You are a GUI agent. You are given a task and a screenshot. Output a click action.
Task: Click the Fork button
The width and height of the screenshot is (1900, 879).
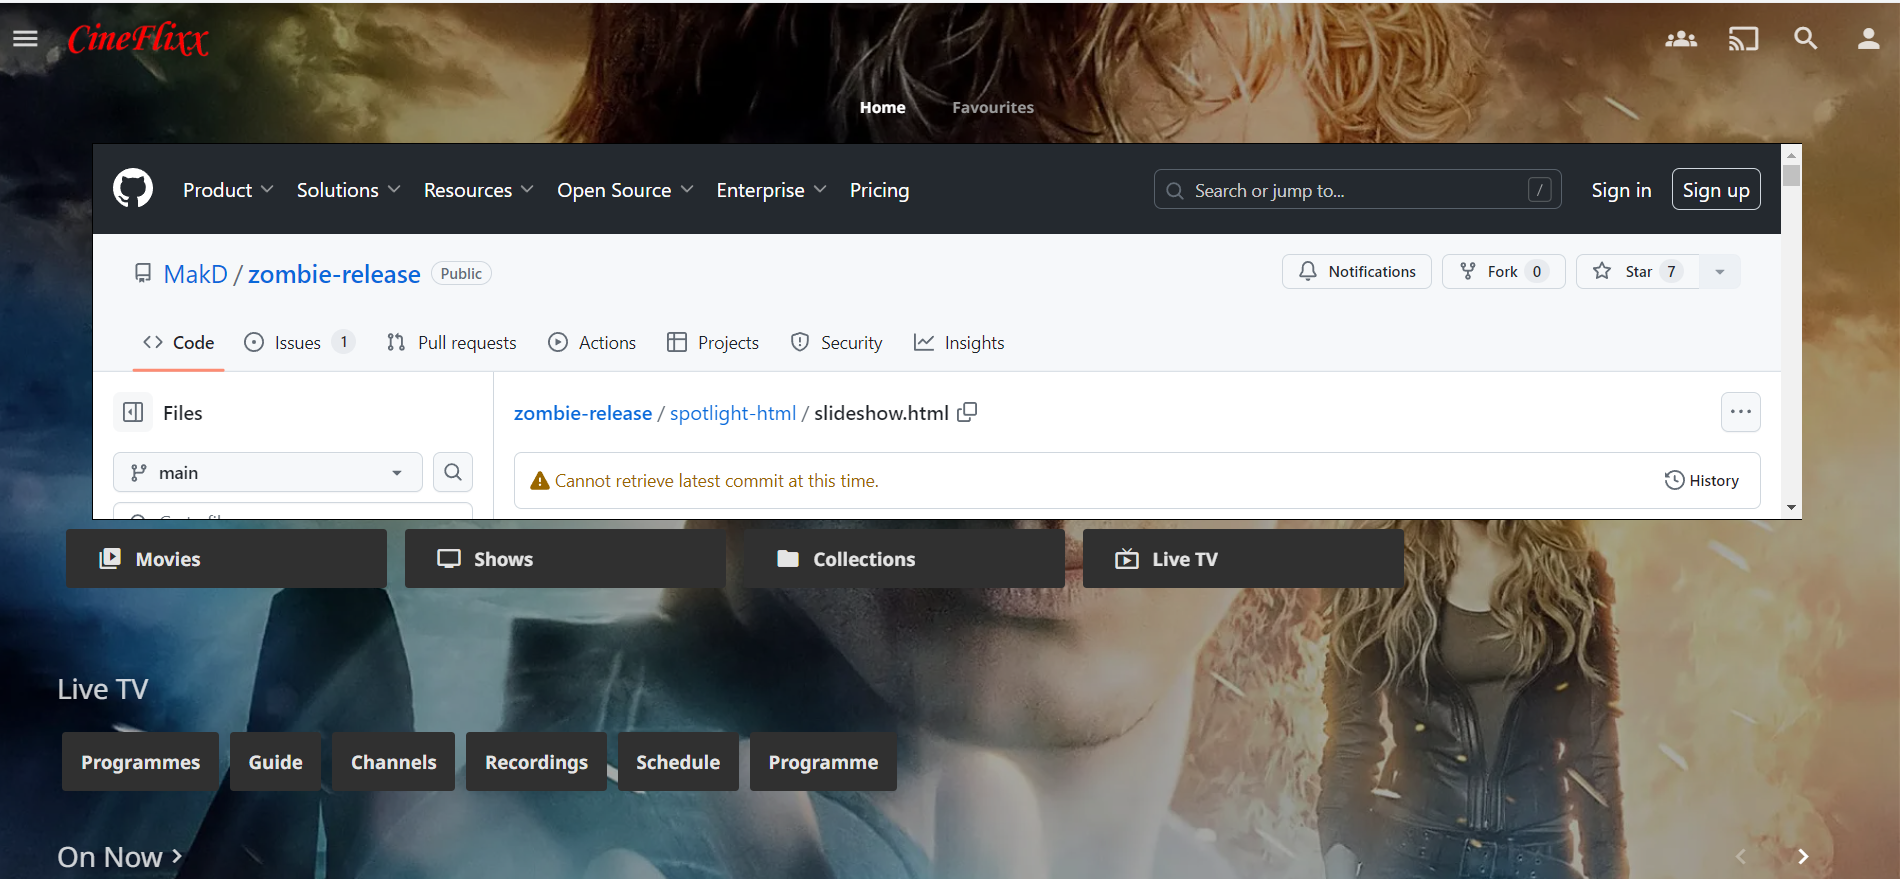click(x=1503, y=271)
